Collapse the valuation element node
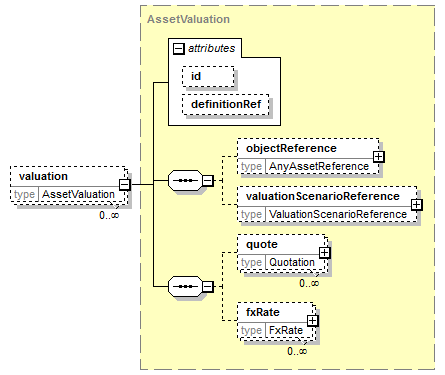445x375 pixels. 125,184
